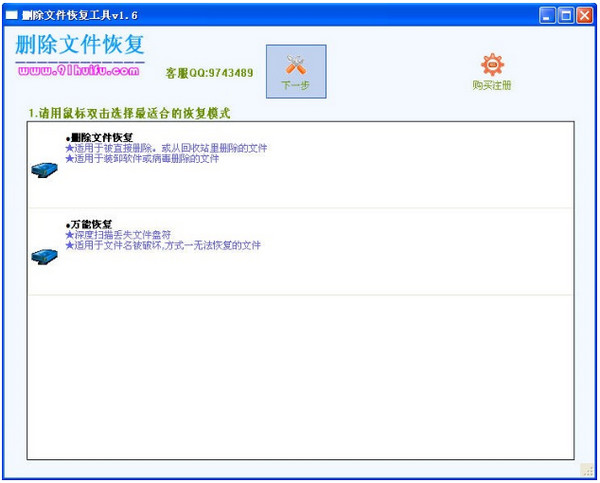Image resolution: width=600 pixels, height=483 pixels.
Task: Click the orange gear 购买注册 icon
Action: pos(492,65)
